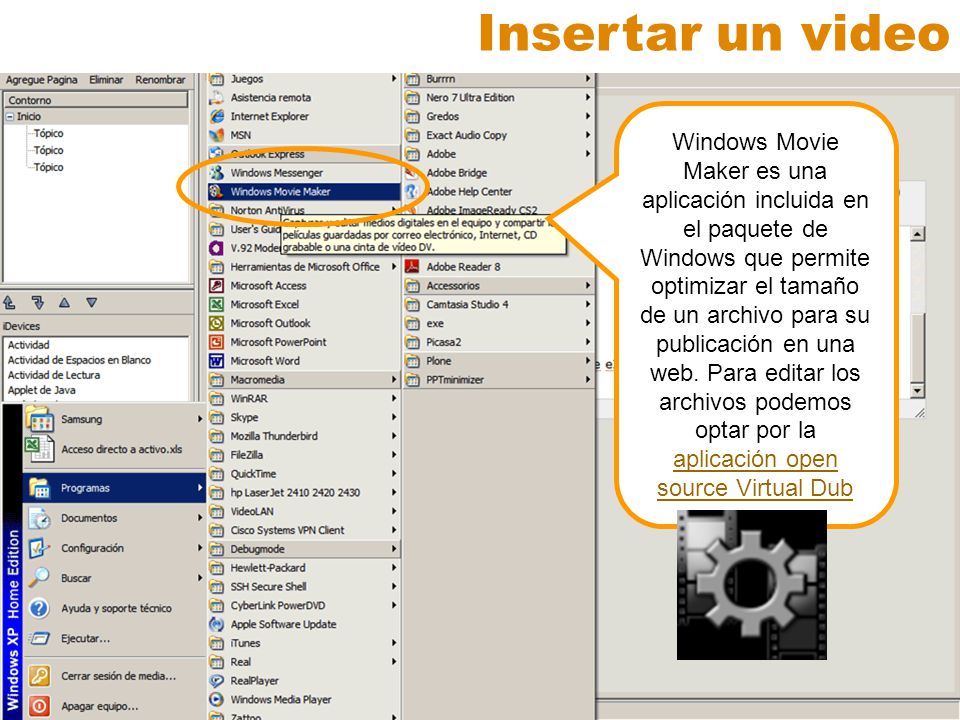Viewport: 960px width, 720px height.
Task: Expand the WinRAR submenu
Action: [x=304, y=399]
